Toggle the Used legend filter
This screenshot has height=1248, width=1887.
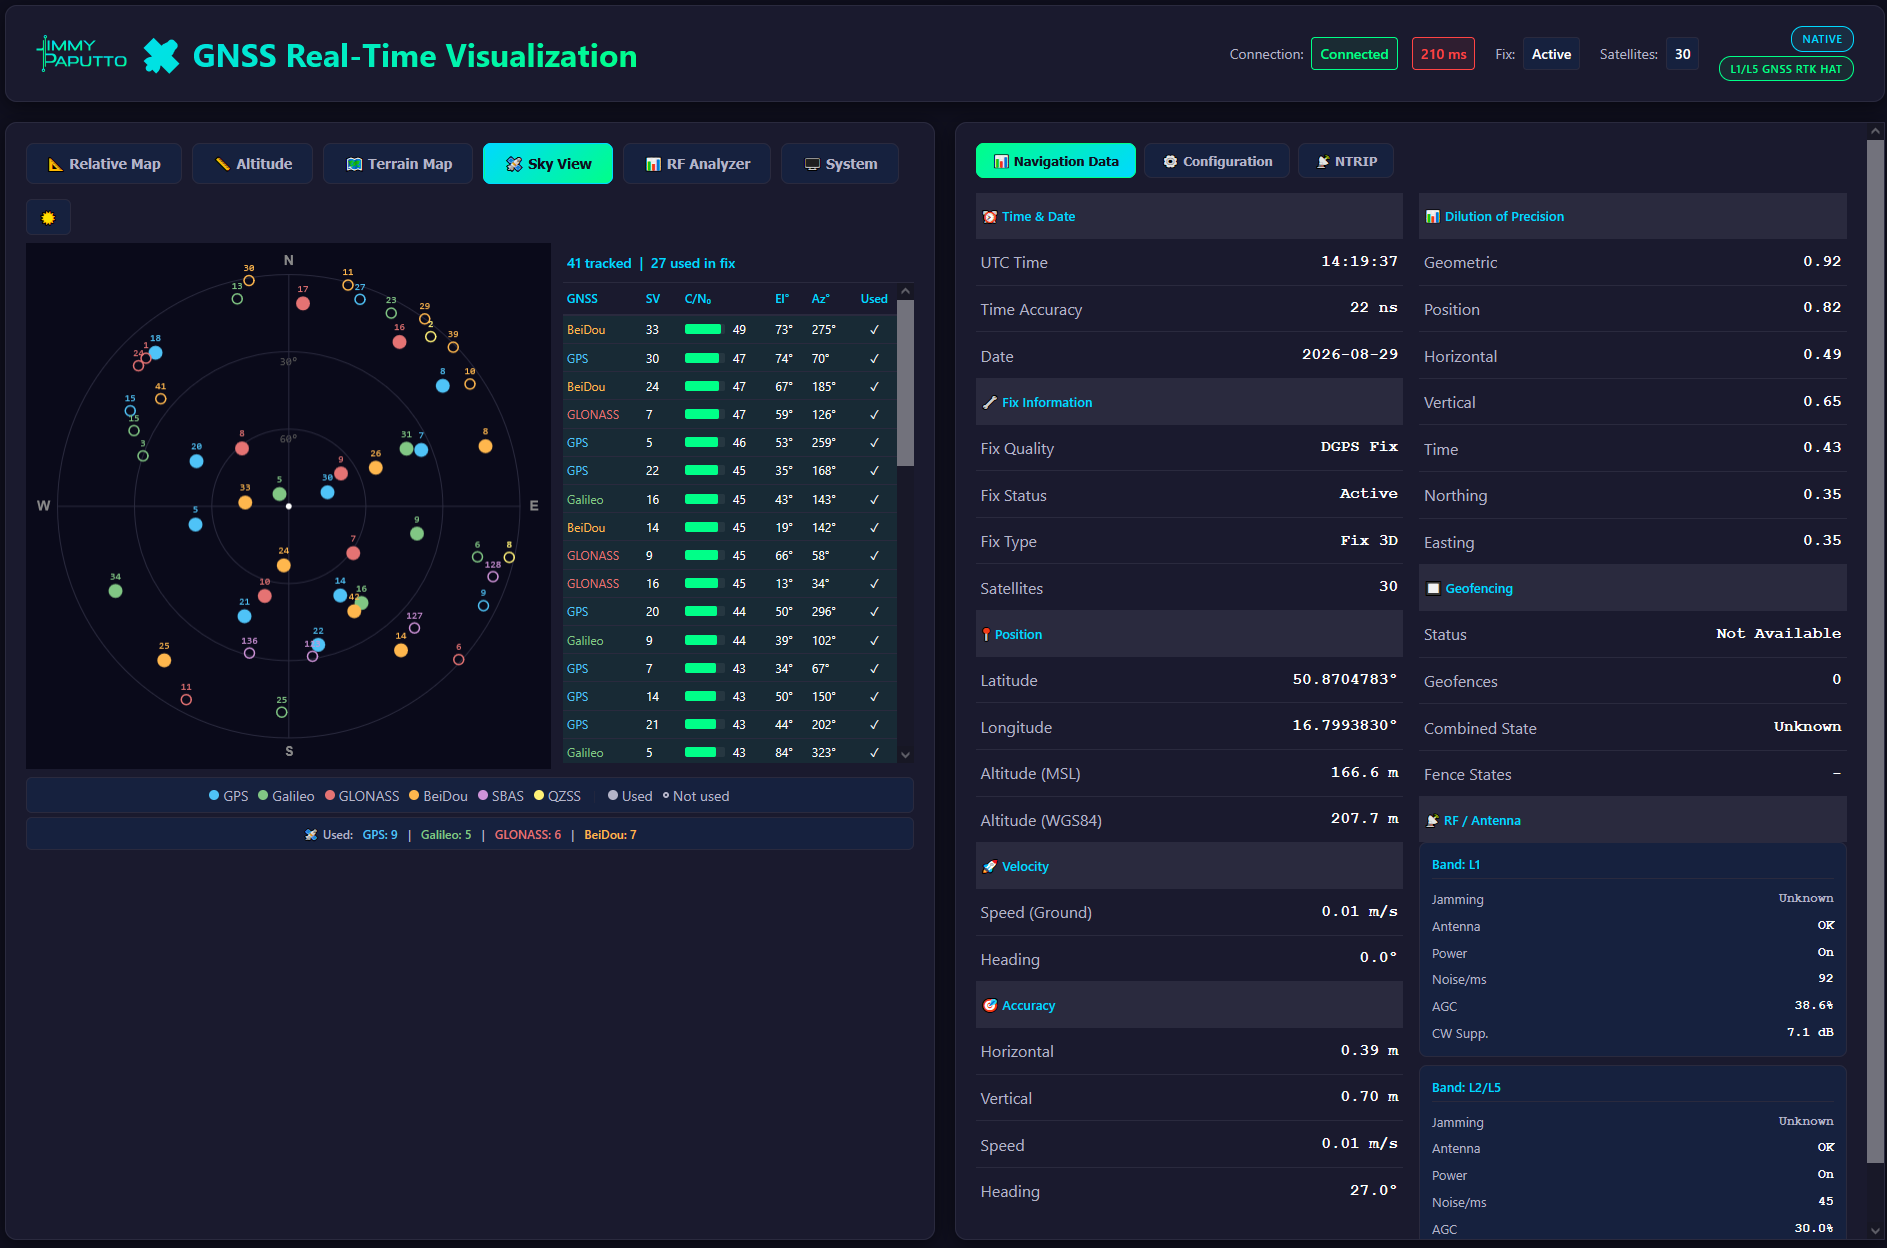tap(630, 797)
